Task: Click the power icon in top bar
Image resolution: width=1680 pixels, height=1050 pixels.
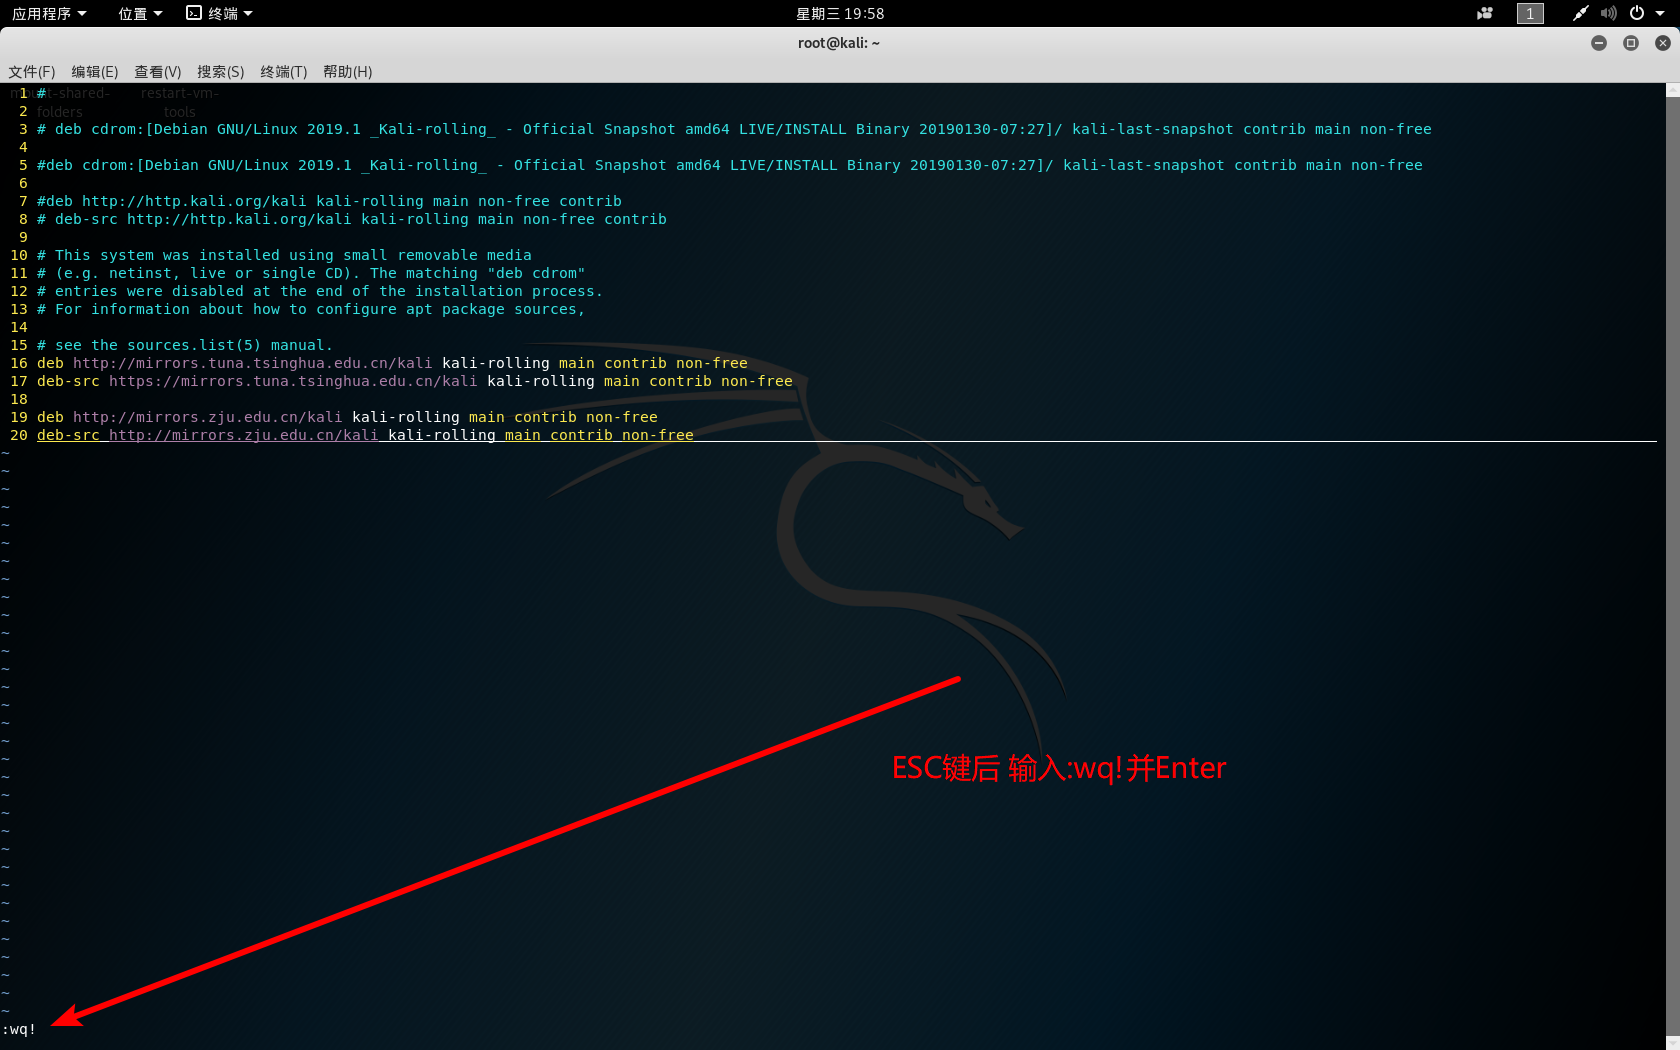Action: tap(1637, 13)
